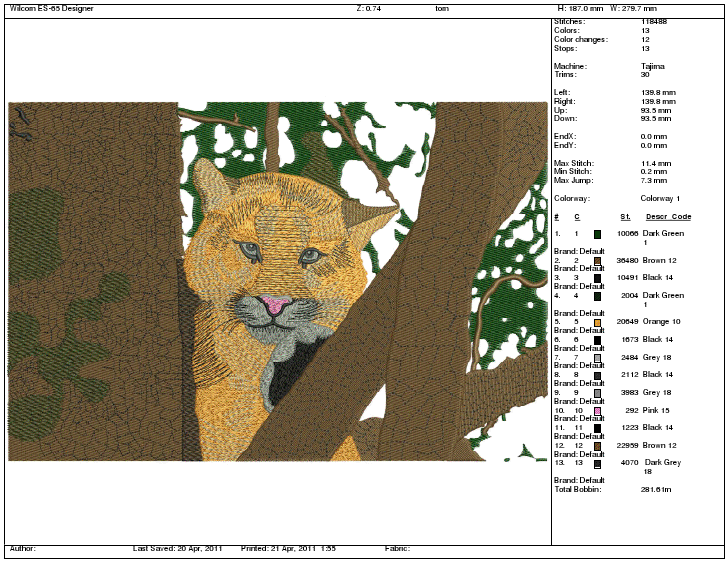Click the Descr. Code column header
Image resolution: width=728 pixels, height=563 pixels.
(668, 216)
